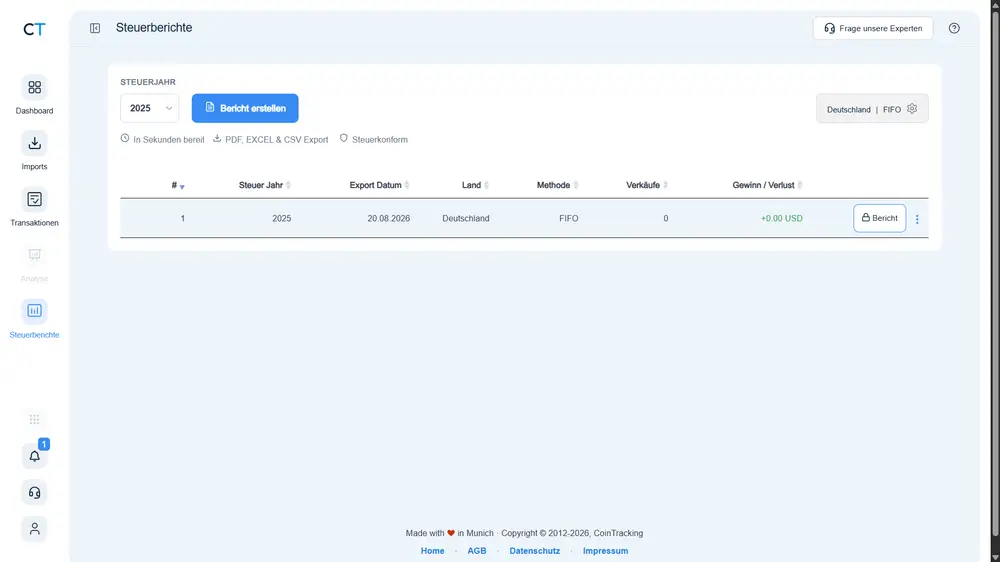
Task: Select the Steuerberichte menu label
Action: coord(34,335)
